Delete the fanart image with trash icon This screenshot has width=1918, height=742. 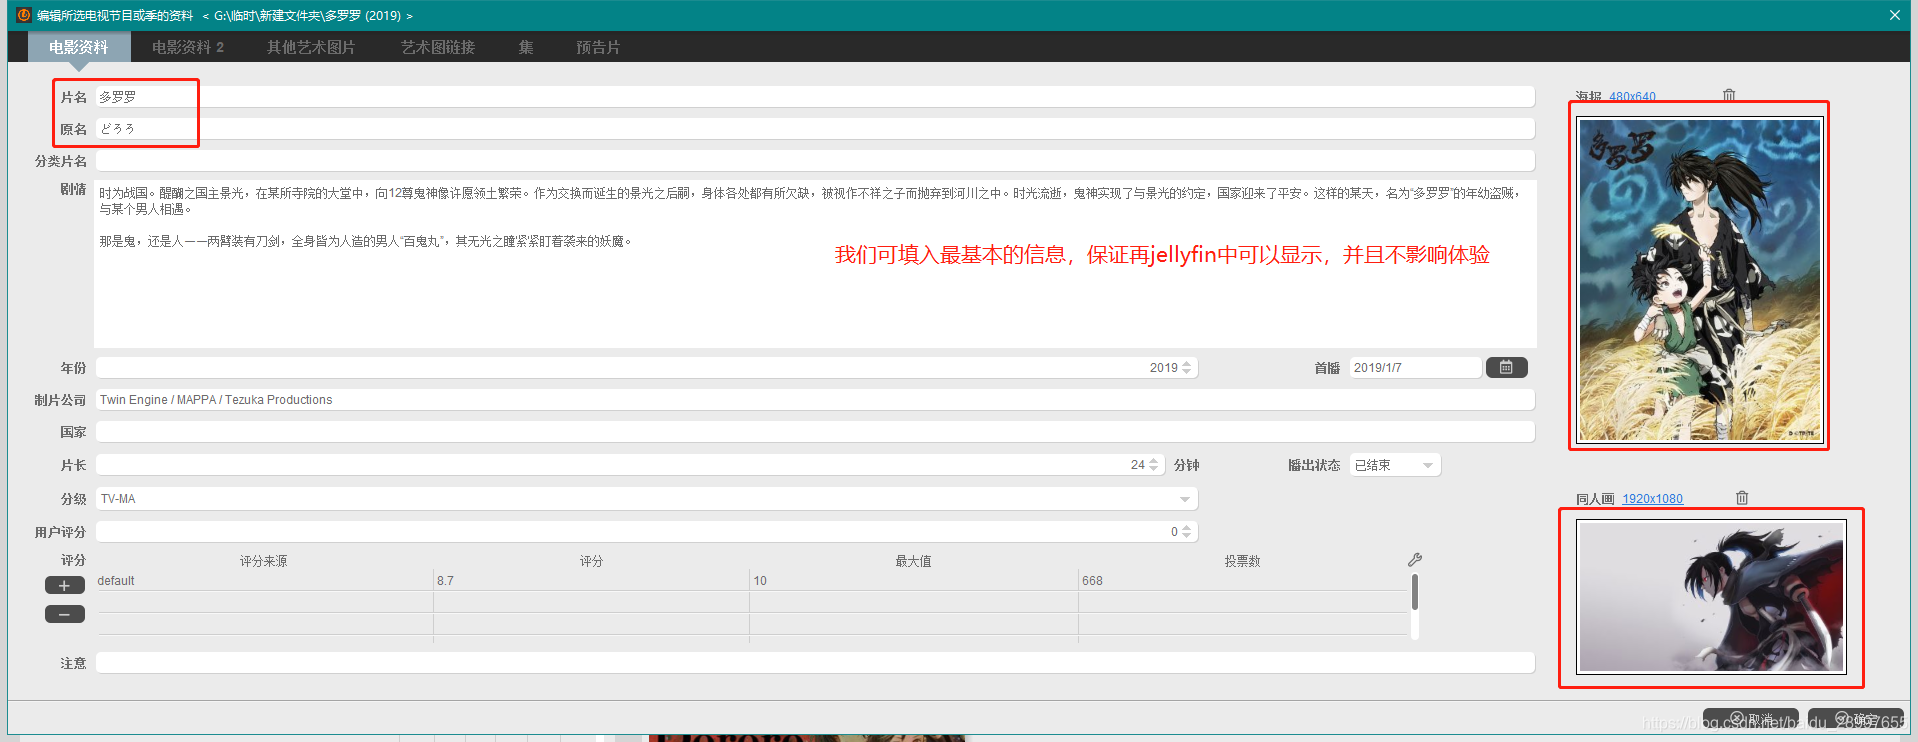pyautogui.click(x=1742, y=498)
